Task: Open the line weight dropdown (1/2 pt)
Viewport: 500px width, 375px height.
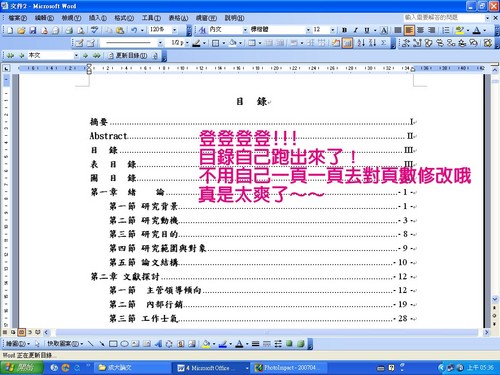Action: pos(187,43)
